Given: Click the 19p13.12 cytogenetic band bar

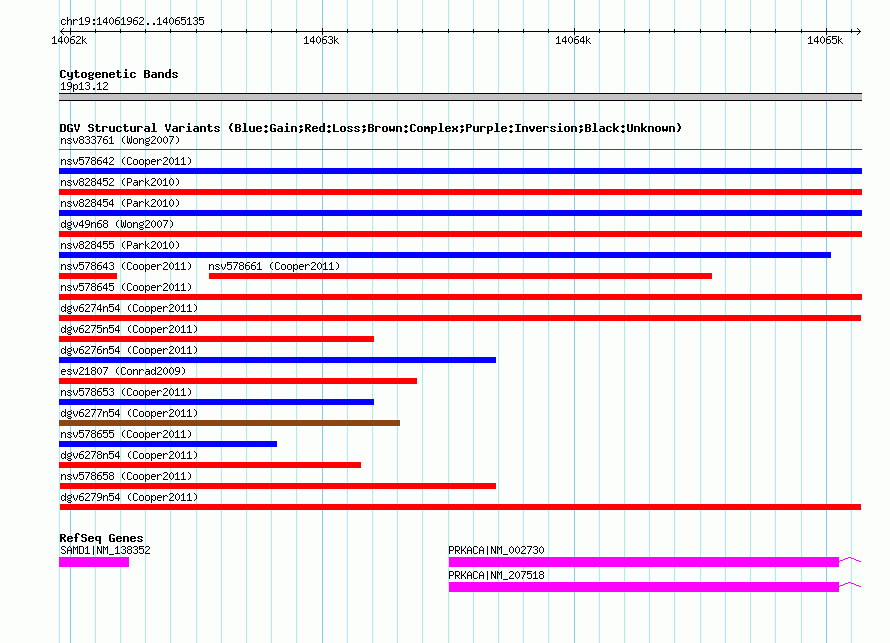Looking at the screenshot, I should pos(460,97).
